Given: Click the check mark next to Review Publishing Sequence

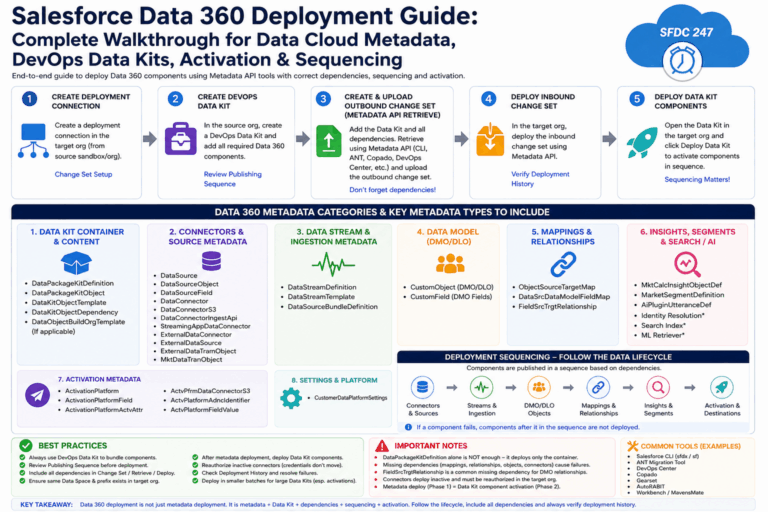Looking at the screenshot, I should pyautogui.click(x=22, y=465).
